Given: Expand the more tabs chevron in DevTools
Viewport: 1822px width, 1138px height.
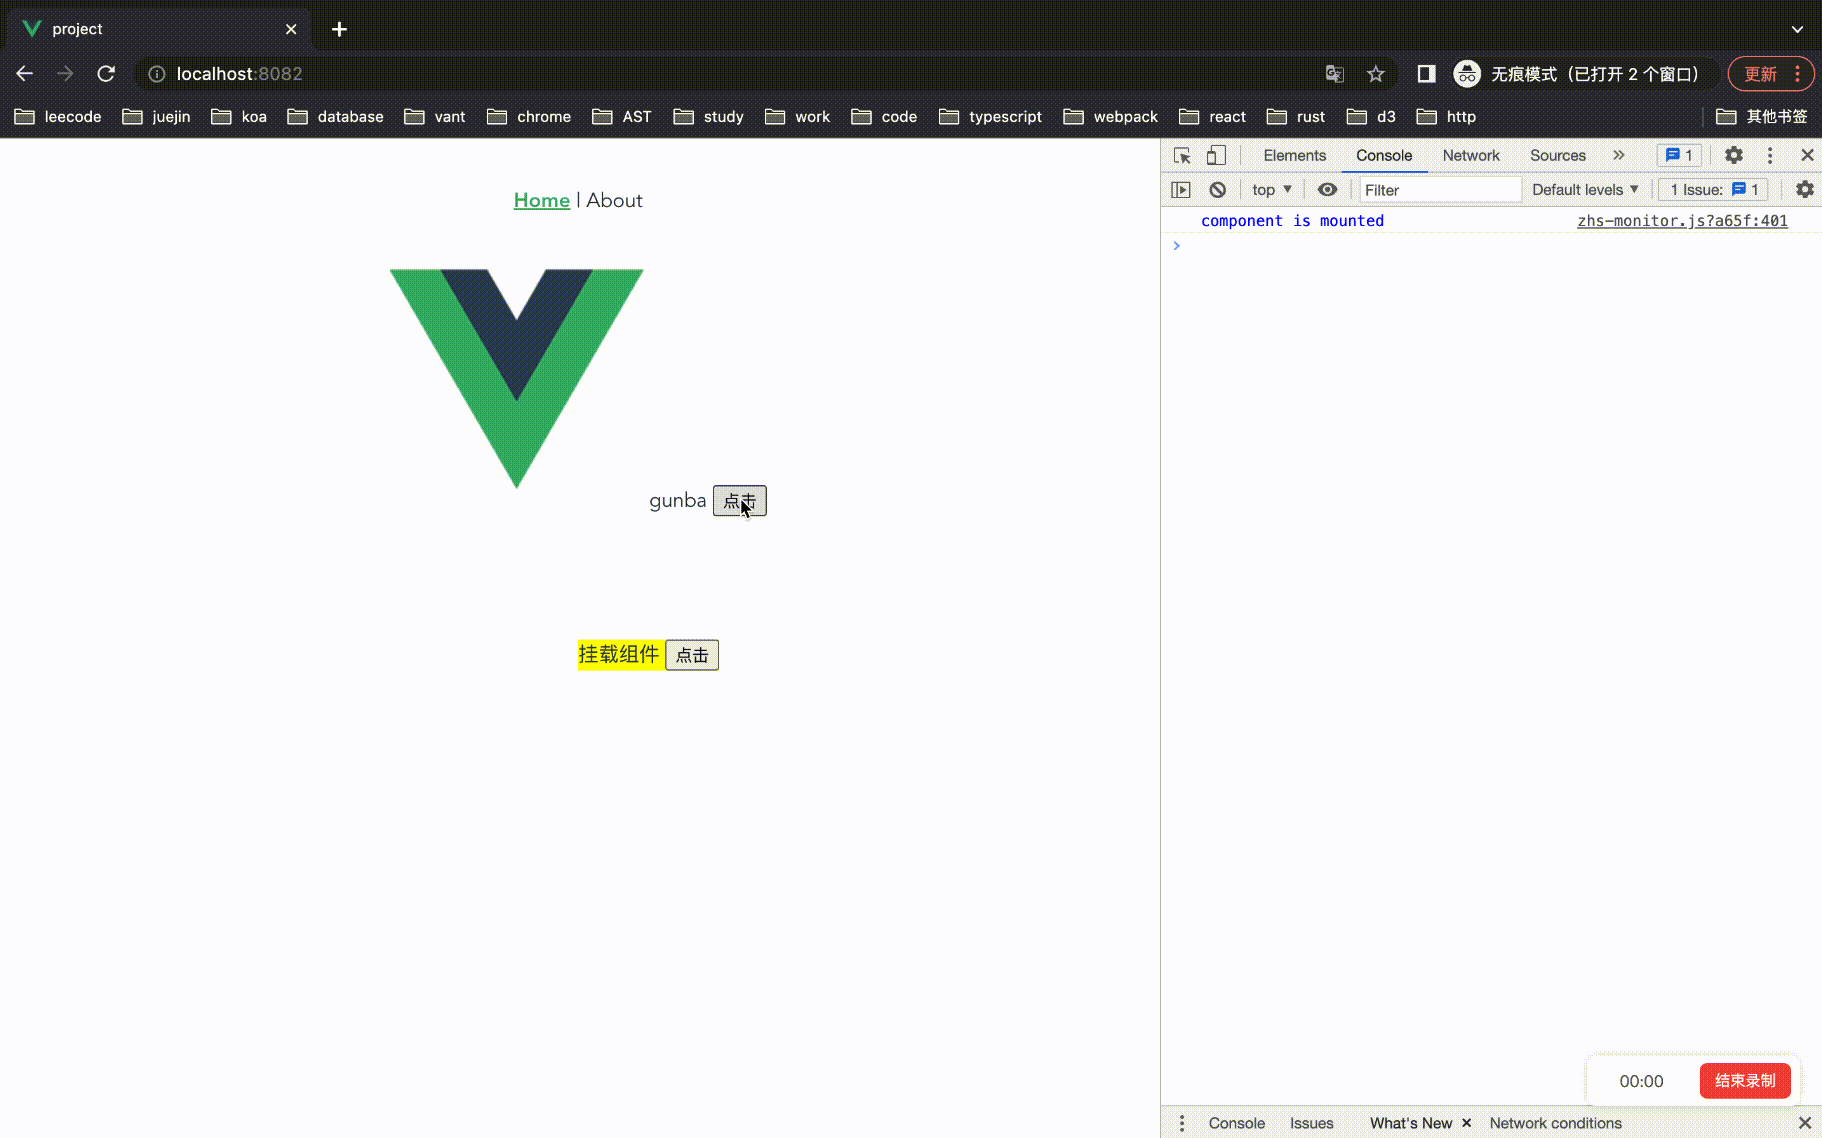Looking at the screenshot, I should click(1619, 155).
